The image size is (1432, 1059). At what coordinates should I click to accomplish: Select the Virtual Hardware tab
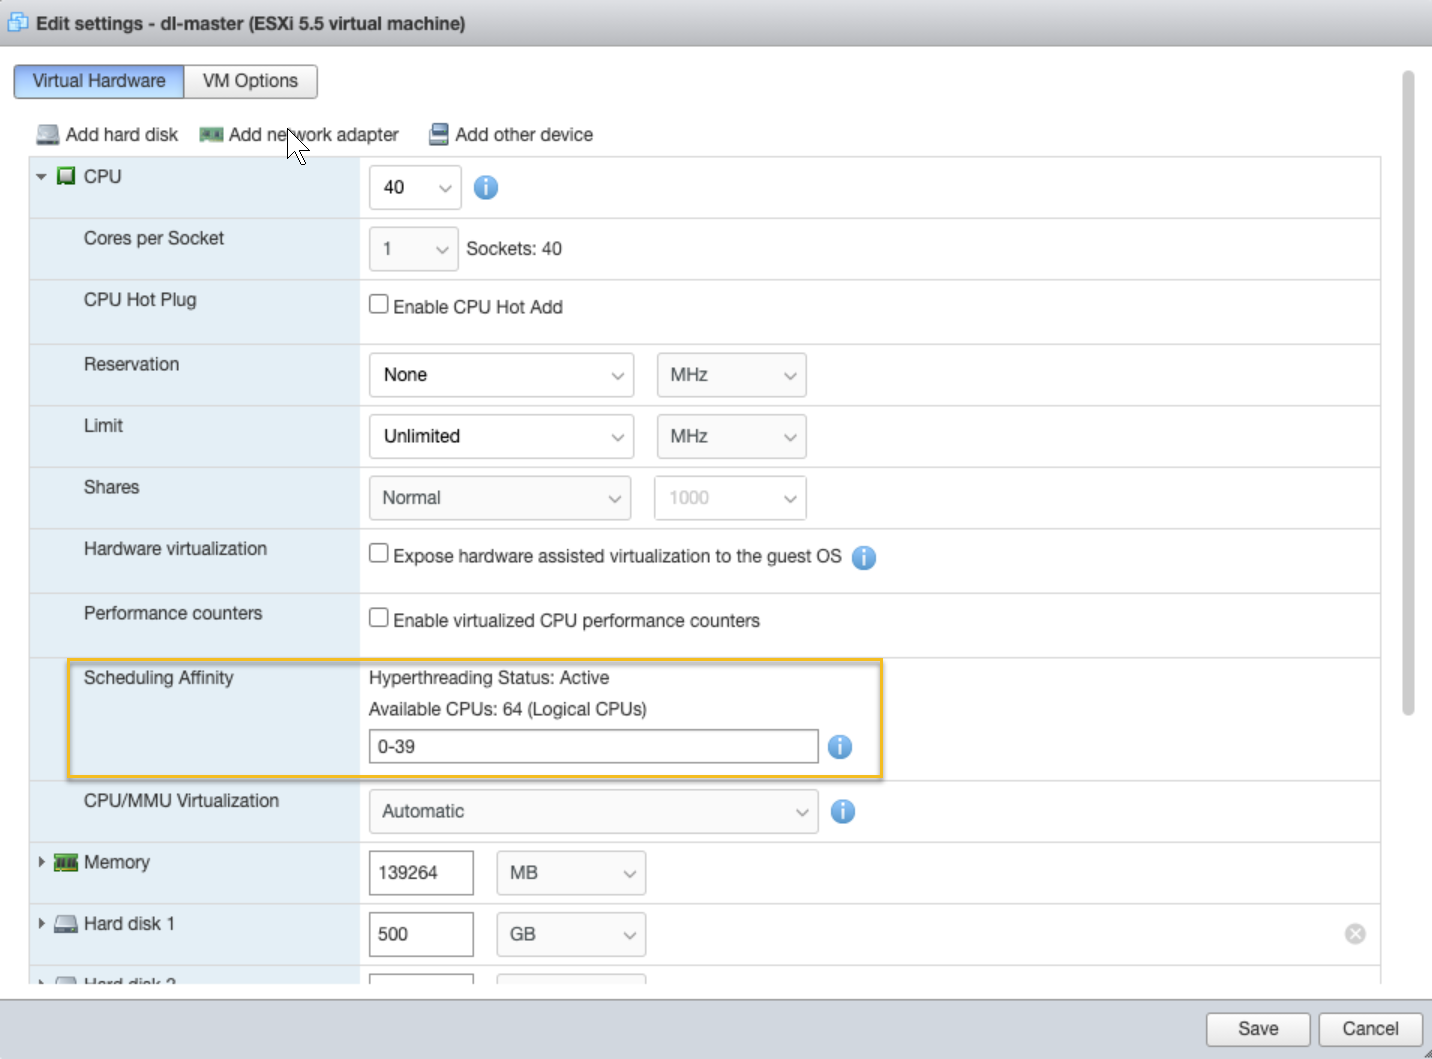(99, 81)
